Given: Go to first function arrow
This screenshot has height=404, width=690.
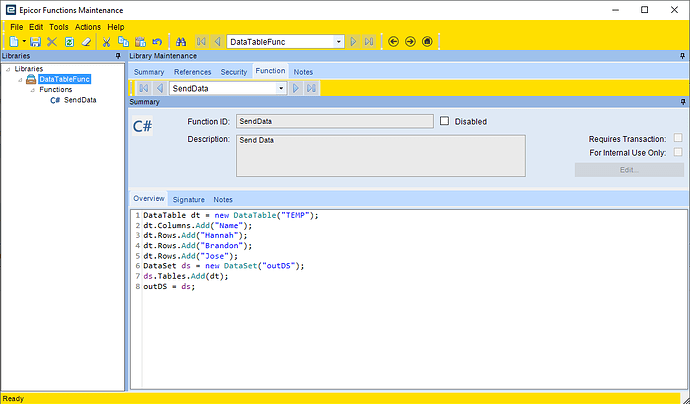Looking at the screenshot, I should point(143,88).
